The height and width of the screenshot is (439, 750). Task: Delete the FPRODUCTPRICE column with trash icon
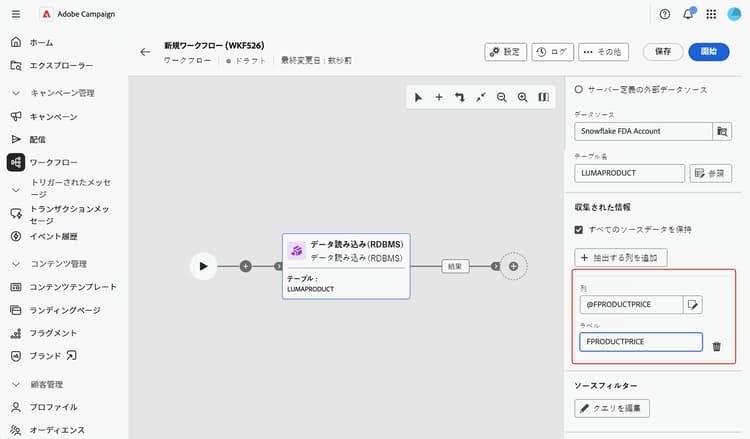coord(717,346)
